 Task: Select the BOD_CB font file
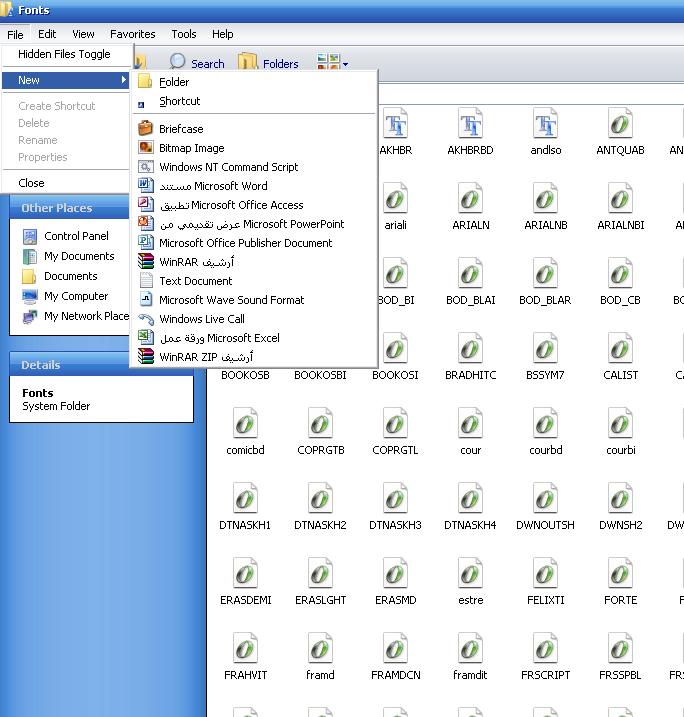[x=620, y=282]
